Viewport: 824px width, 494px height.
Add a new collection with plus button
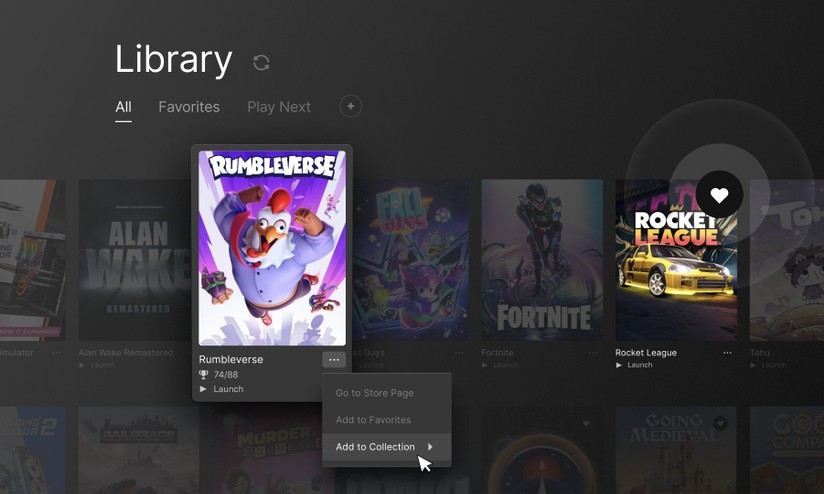tap(351, 106)
